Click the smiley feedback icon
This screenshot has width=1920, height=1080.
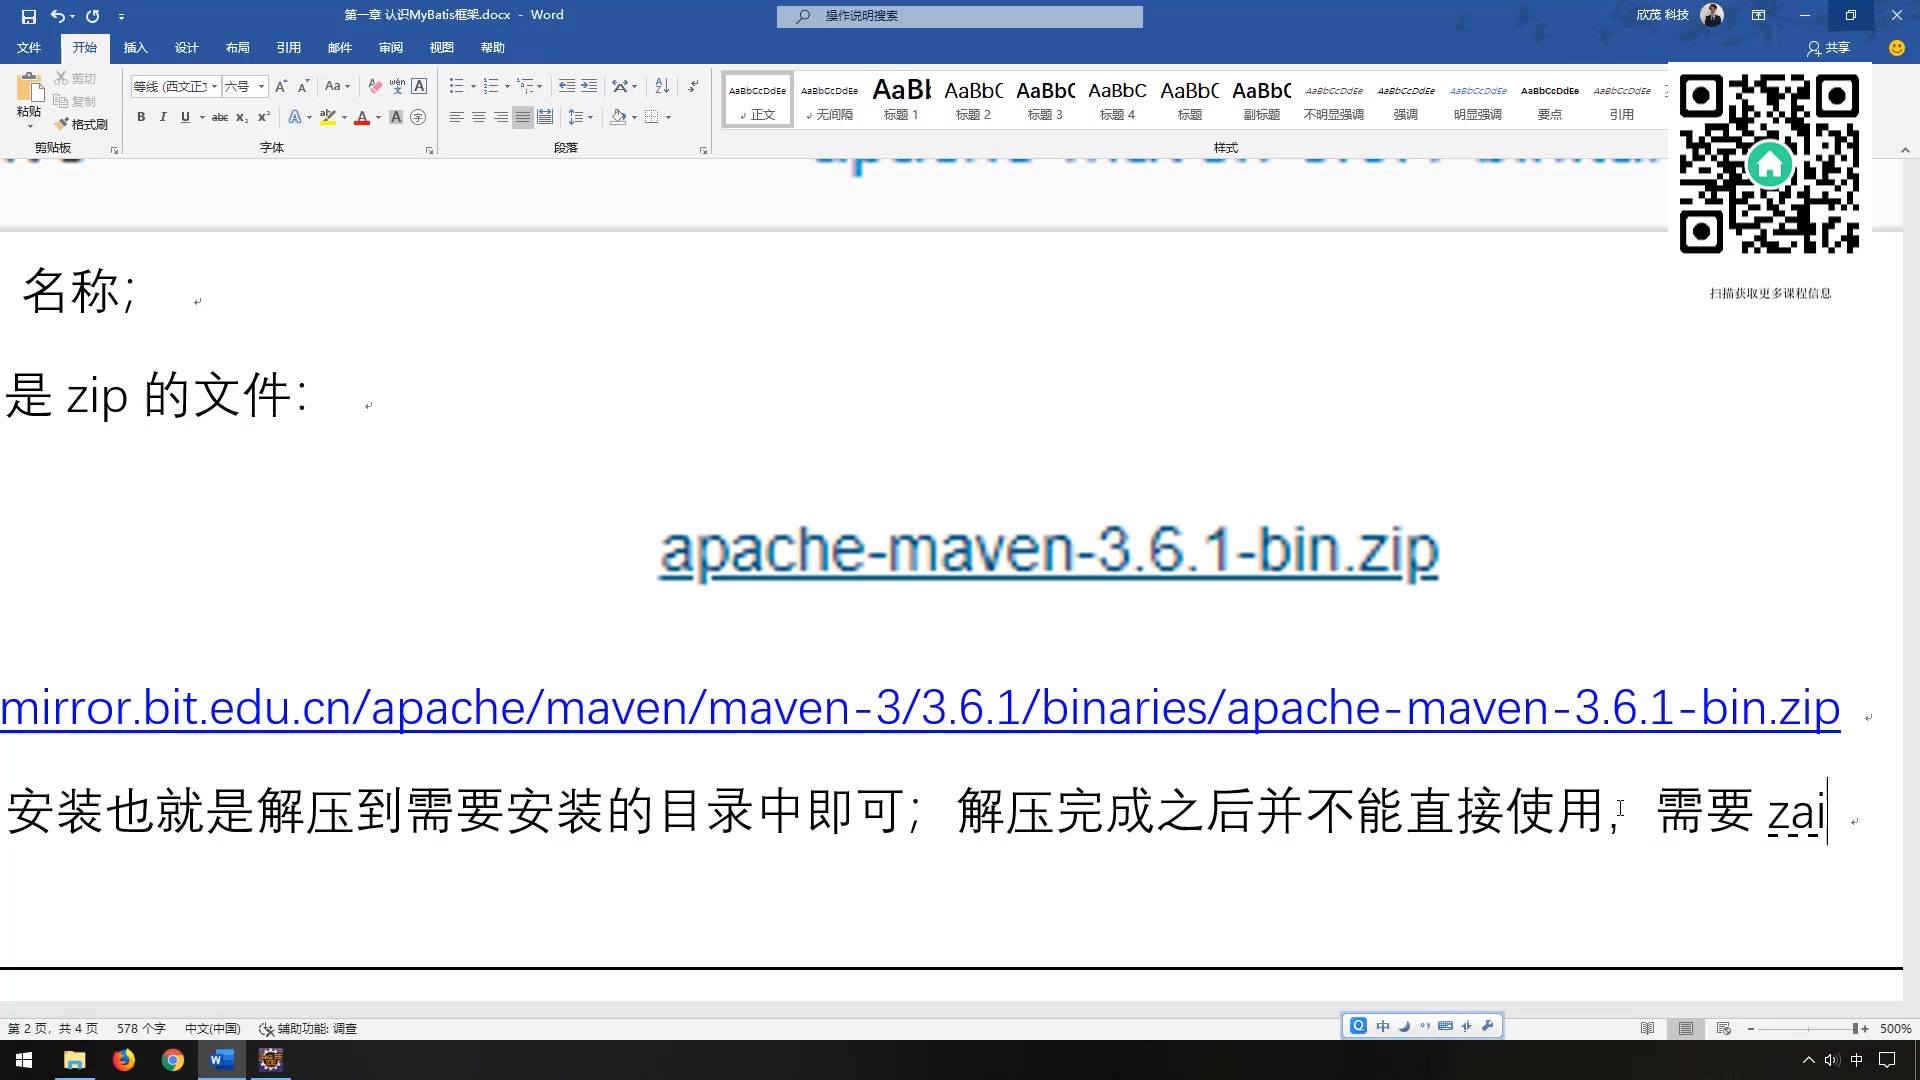(x=1896, y=47)
